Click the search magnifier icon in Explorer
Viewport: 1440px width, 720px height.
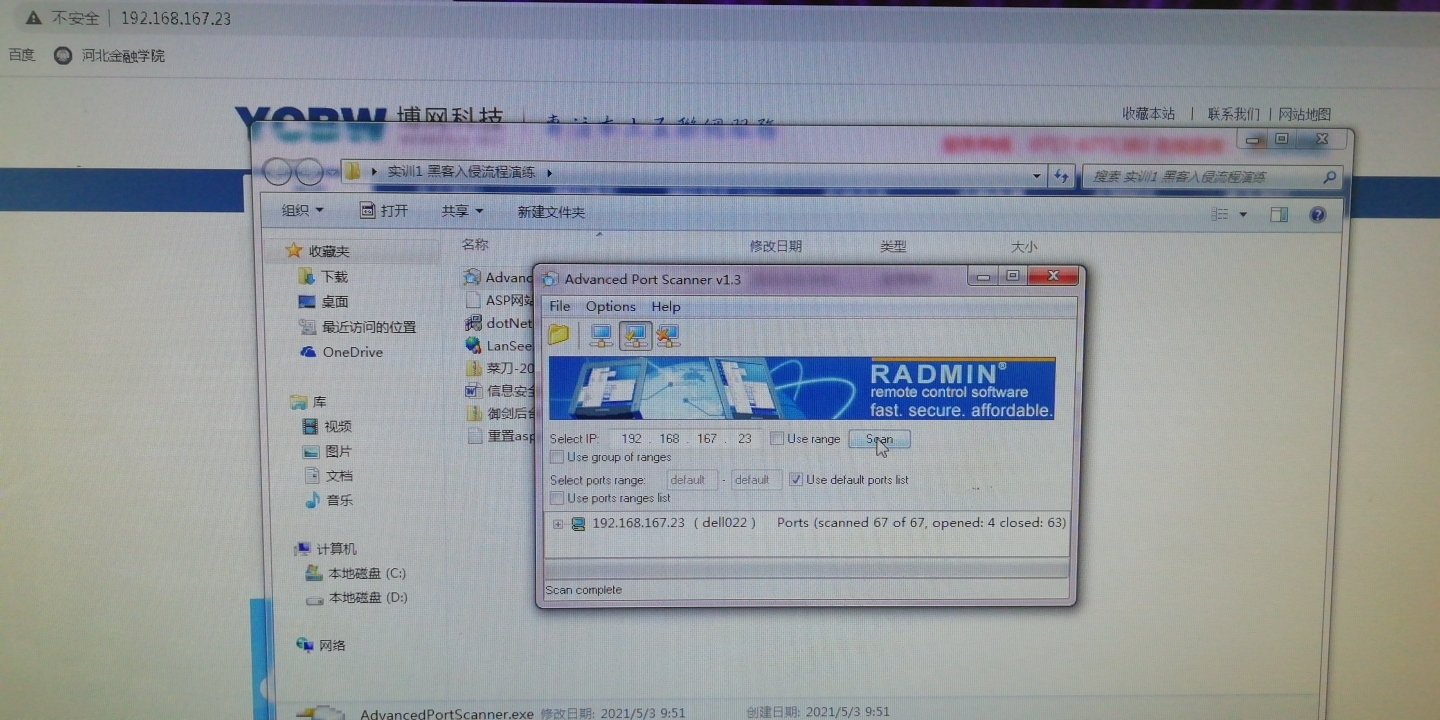click(1329, 177)
